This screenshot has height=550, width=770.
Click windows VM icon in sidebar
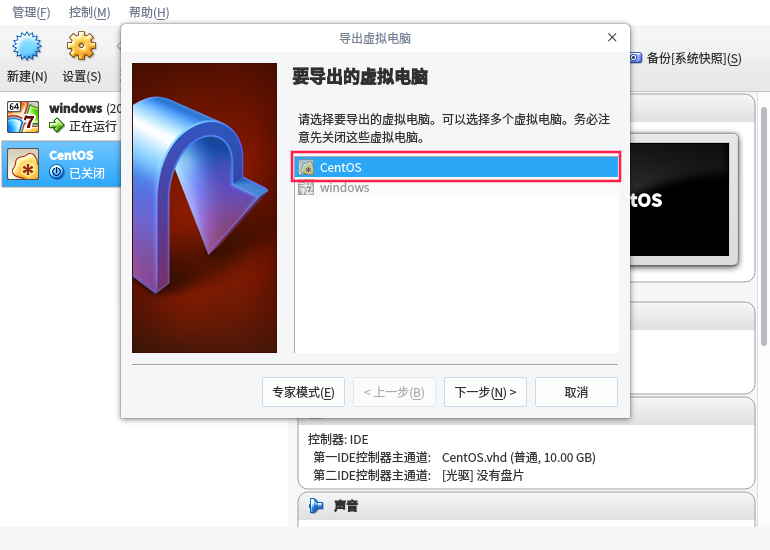point(23,117)
